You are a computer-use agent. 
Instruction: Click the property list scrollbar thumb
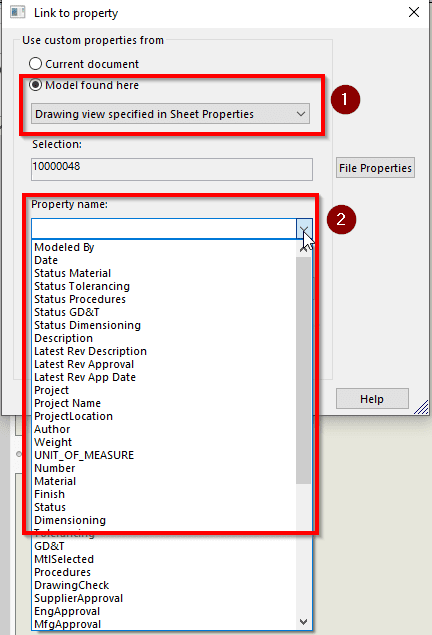303,370
